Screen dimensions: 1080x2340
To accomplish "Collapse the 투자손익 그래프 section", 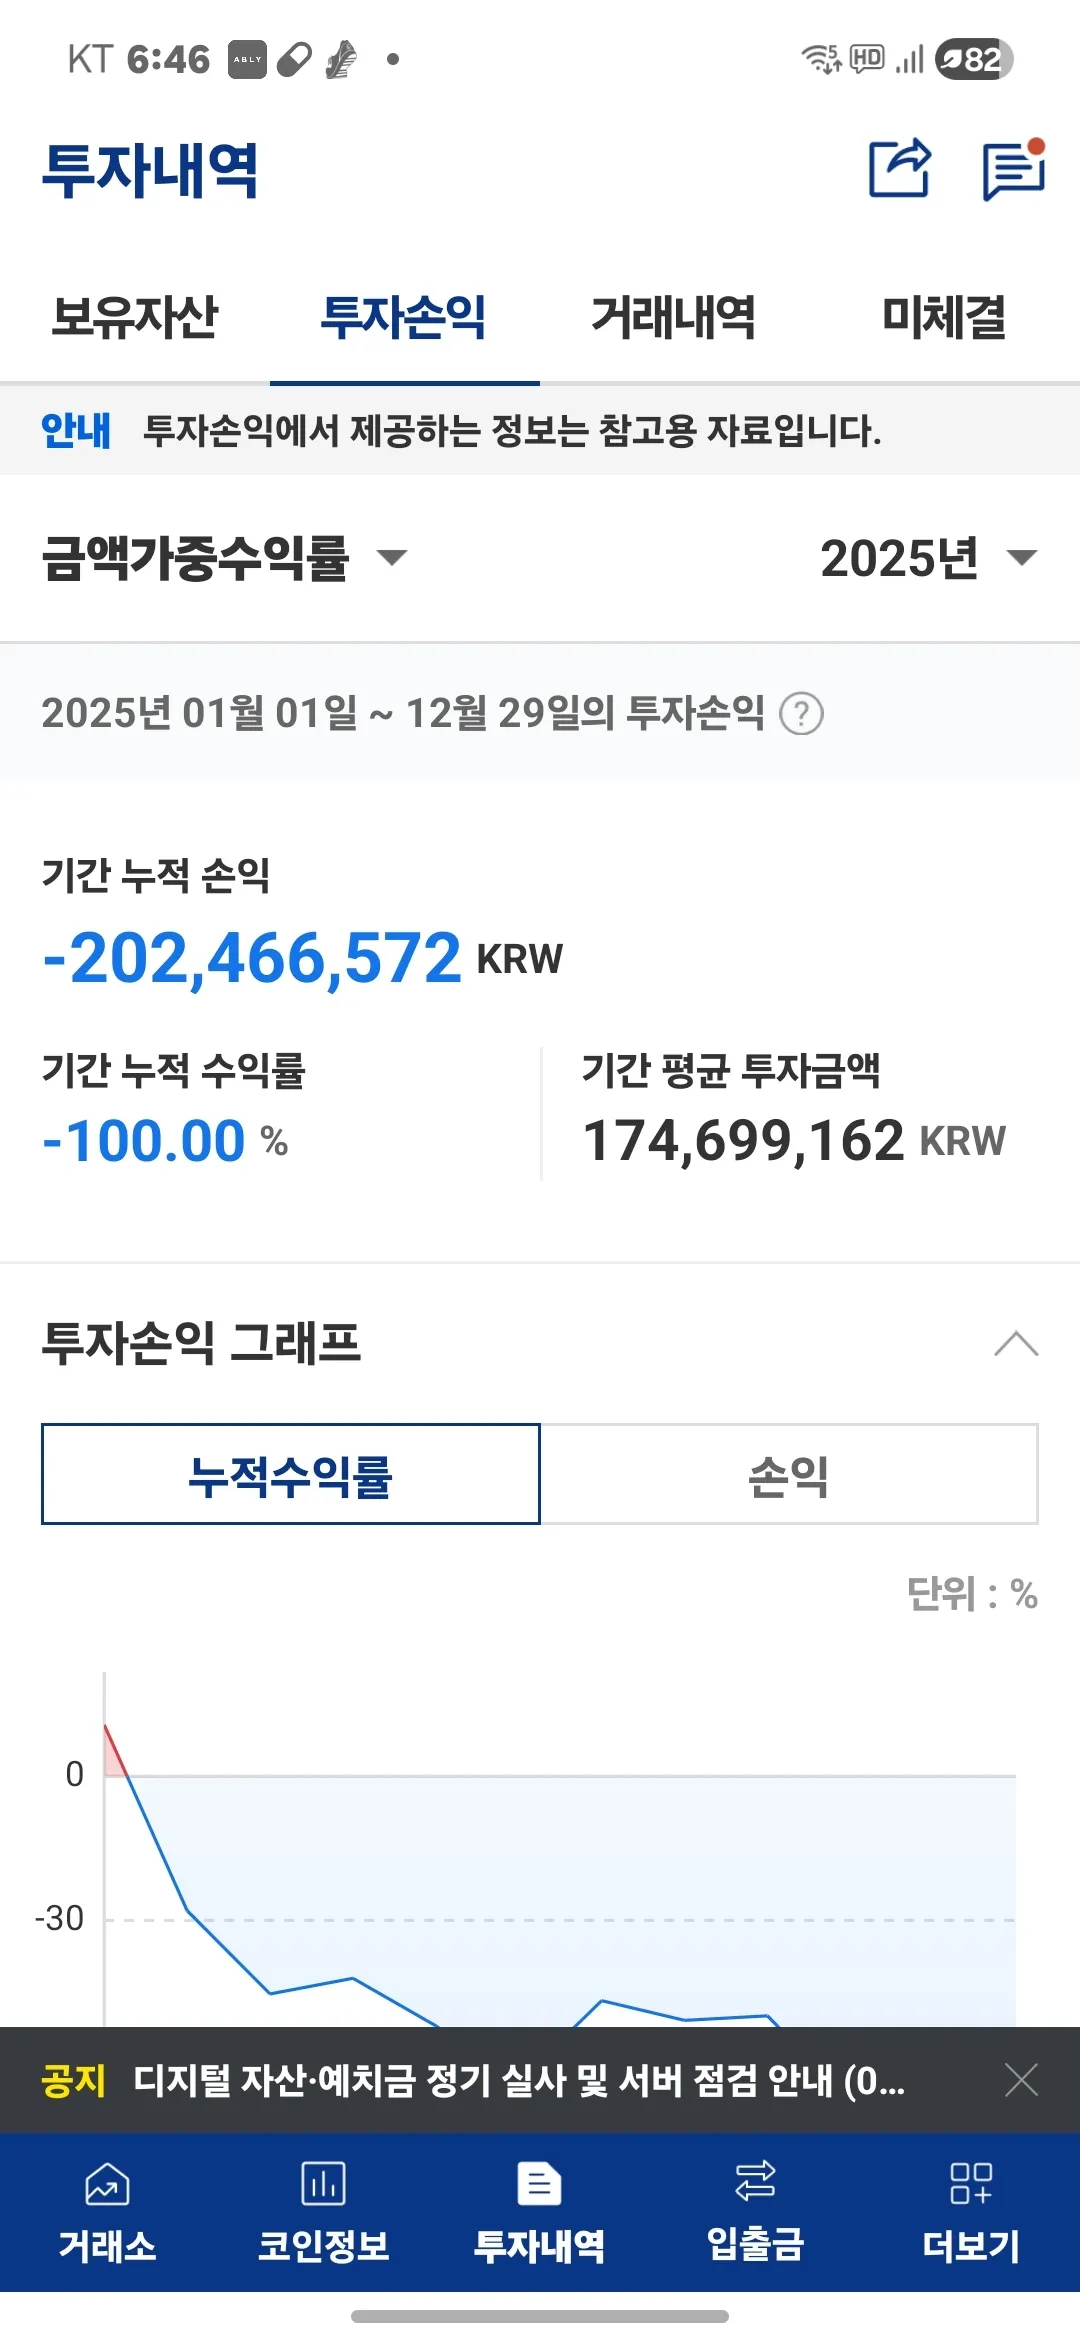I will [1016, 1343].
